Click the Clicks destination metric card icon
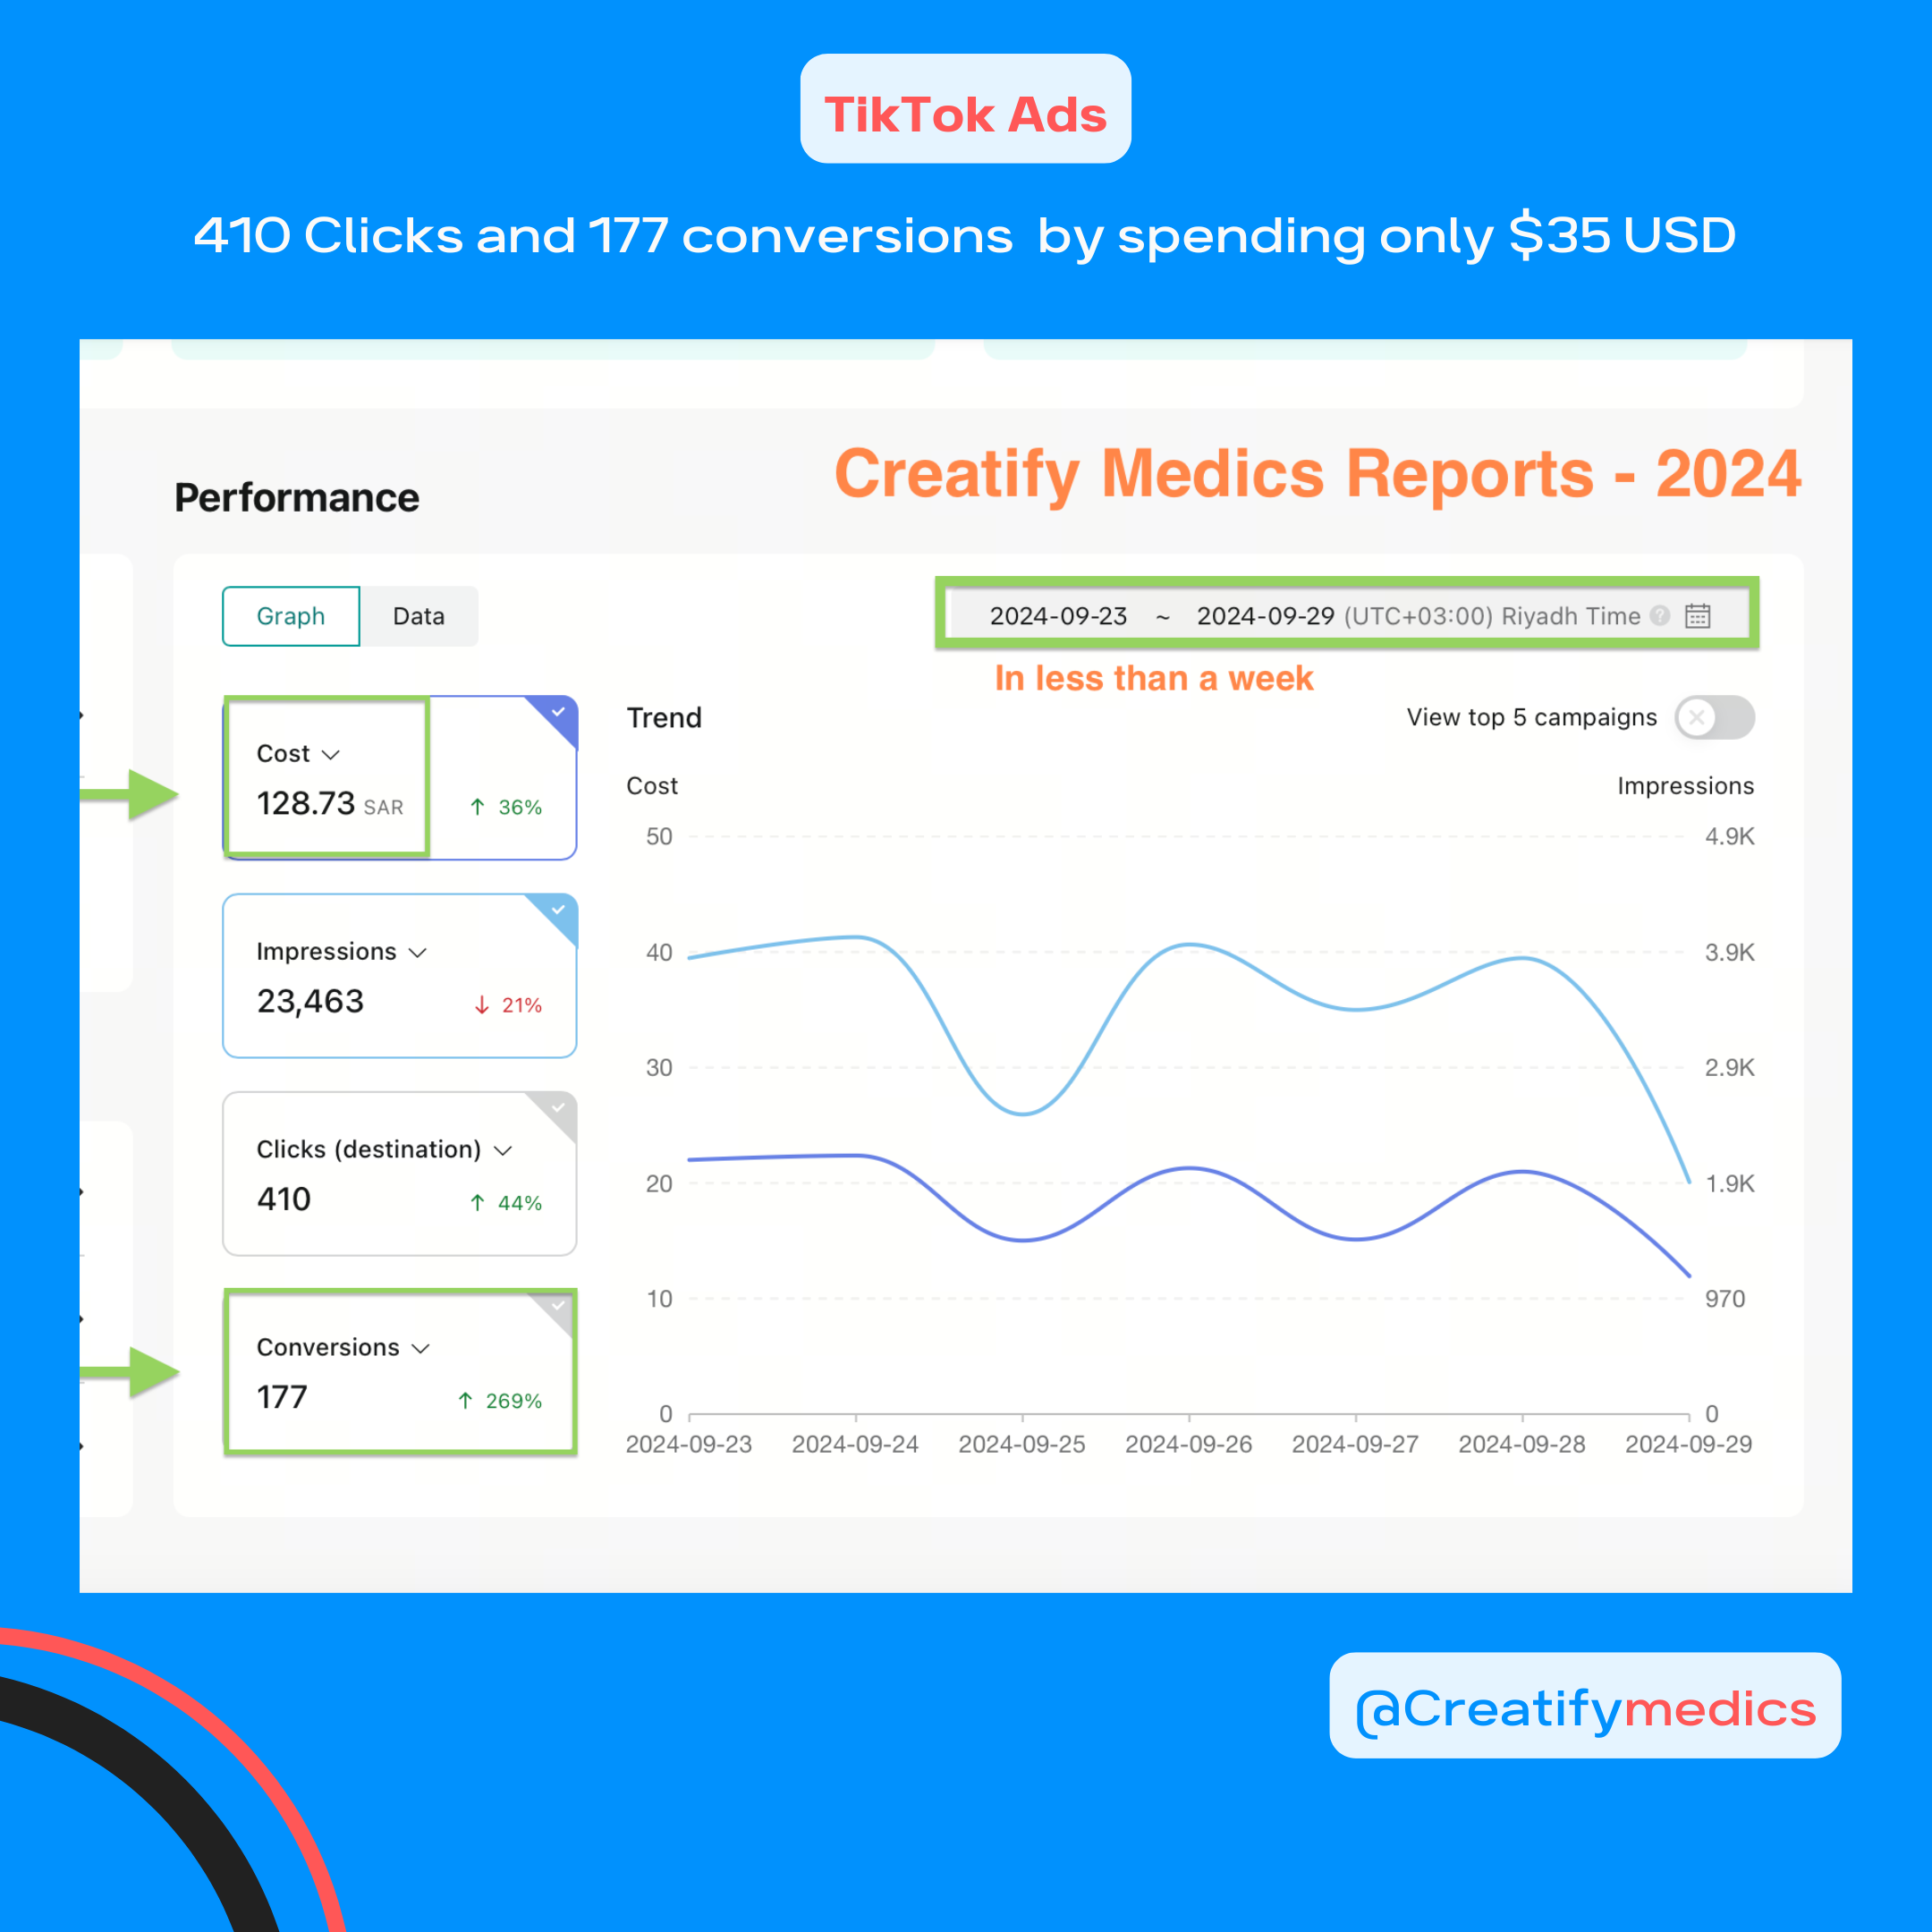 pyautogui.click(x=564, y=1095)
